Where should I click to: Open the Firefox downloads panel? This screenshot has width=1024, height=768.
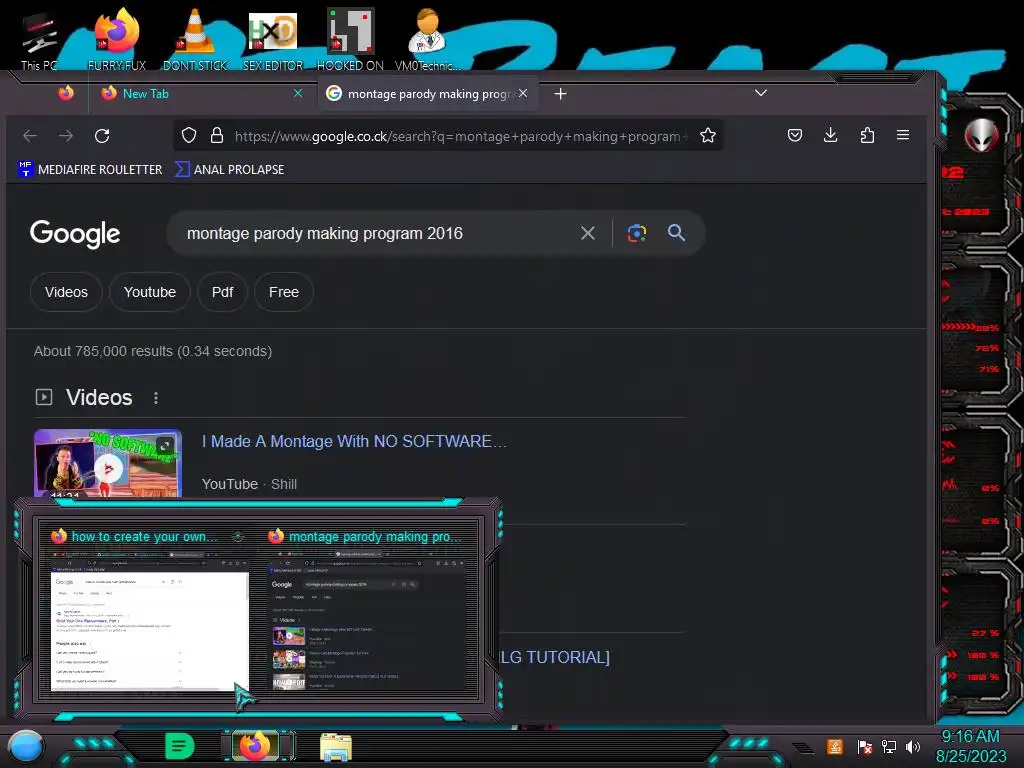(x=831, y=135)
